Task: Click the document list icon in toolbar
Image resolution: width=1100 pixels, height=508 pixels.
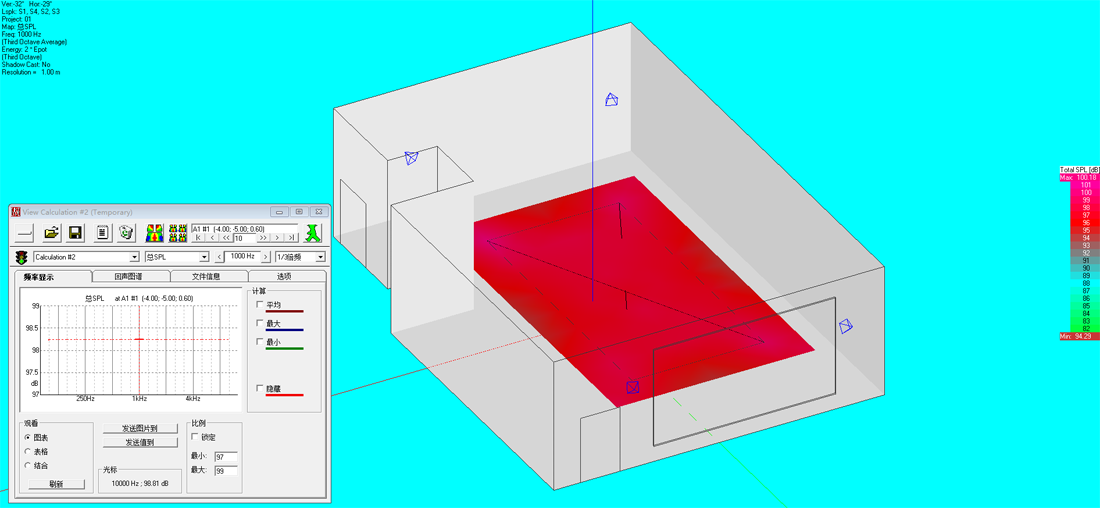Action: 102,233
